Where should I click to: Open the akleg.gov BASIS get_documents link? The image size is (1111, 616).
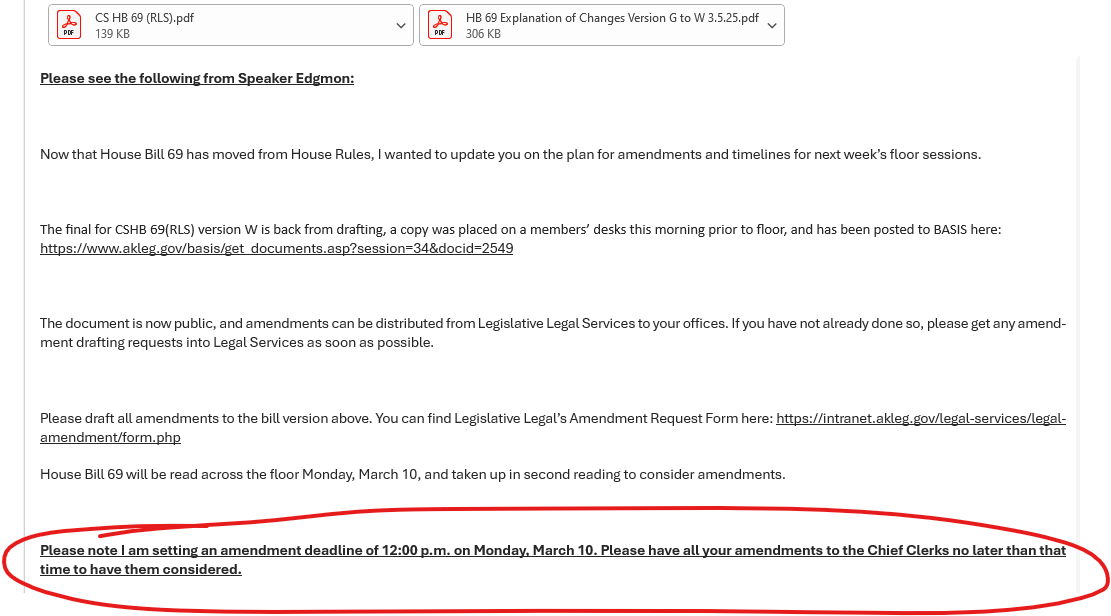[x=276, y=249]
